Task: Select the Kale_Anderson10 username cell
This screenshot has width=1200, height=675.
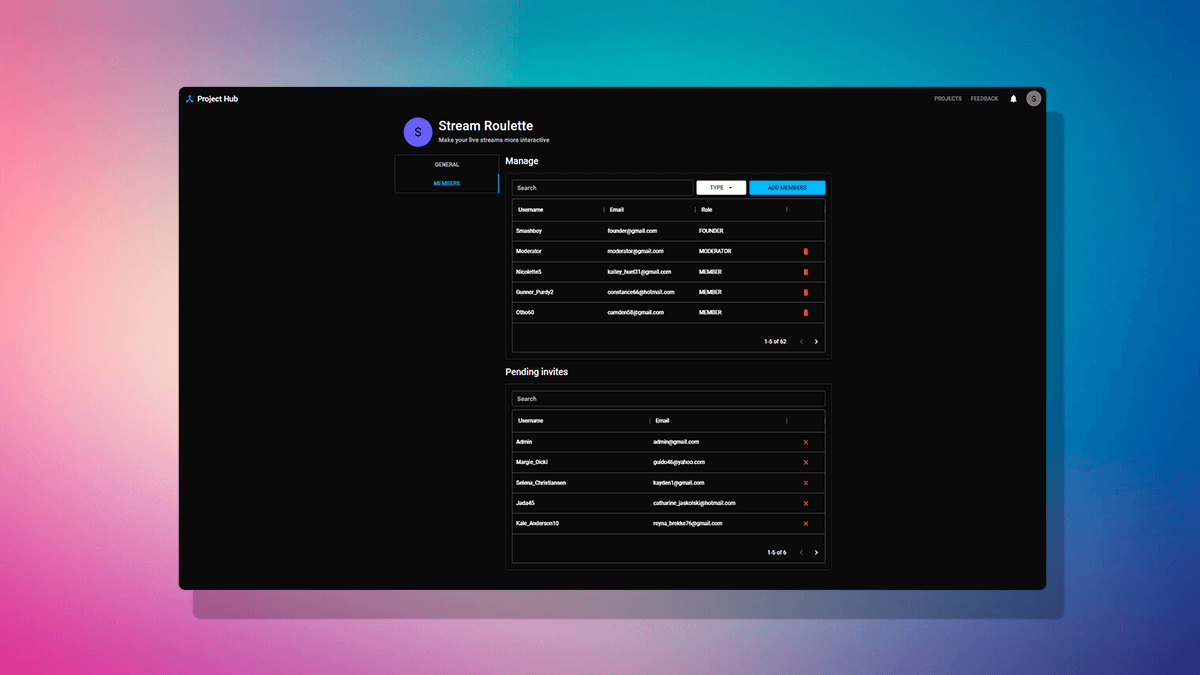Action: (x=537, y=524)
